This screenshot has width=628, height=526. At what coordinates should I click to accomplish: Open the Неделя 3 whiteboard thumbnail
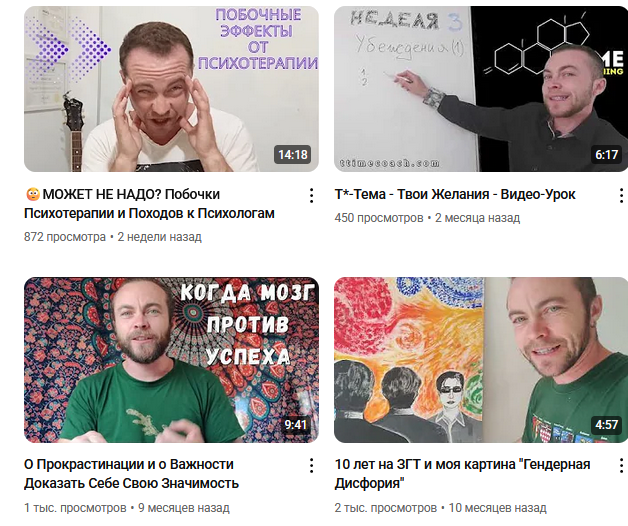pyautogui.click(x=481, y=89)
